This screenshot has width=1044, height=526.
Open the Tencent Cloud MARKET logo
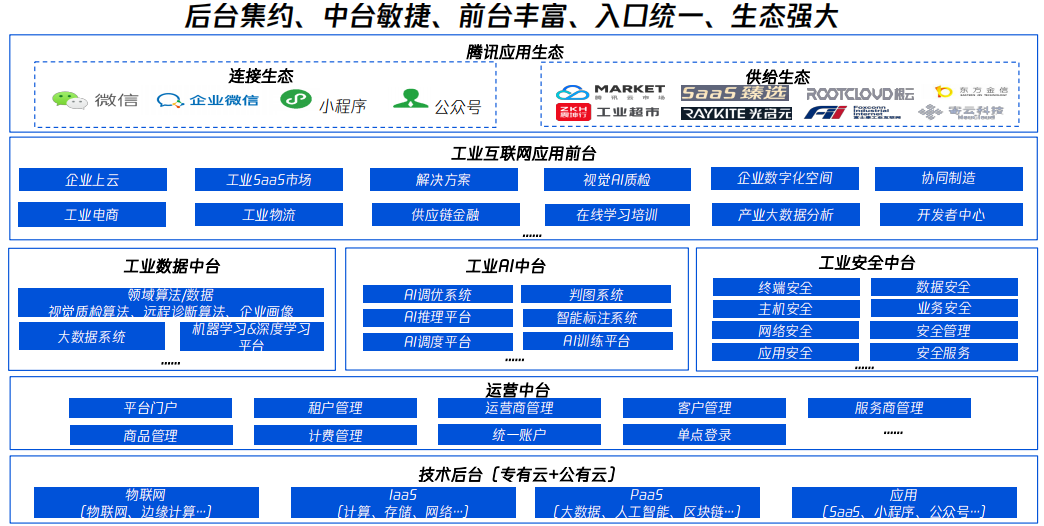(611, 91)
